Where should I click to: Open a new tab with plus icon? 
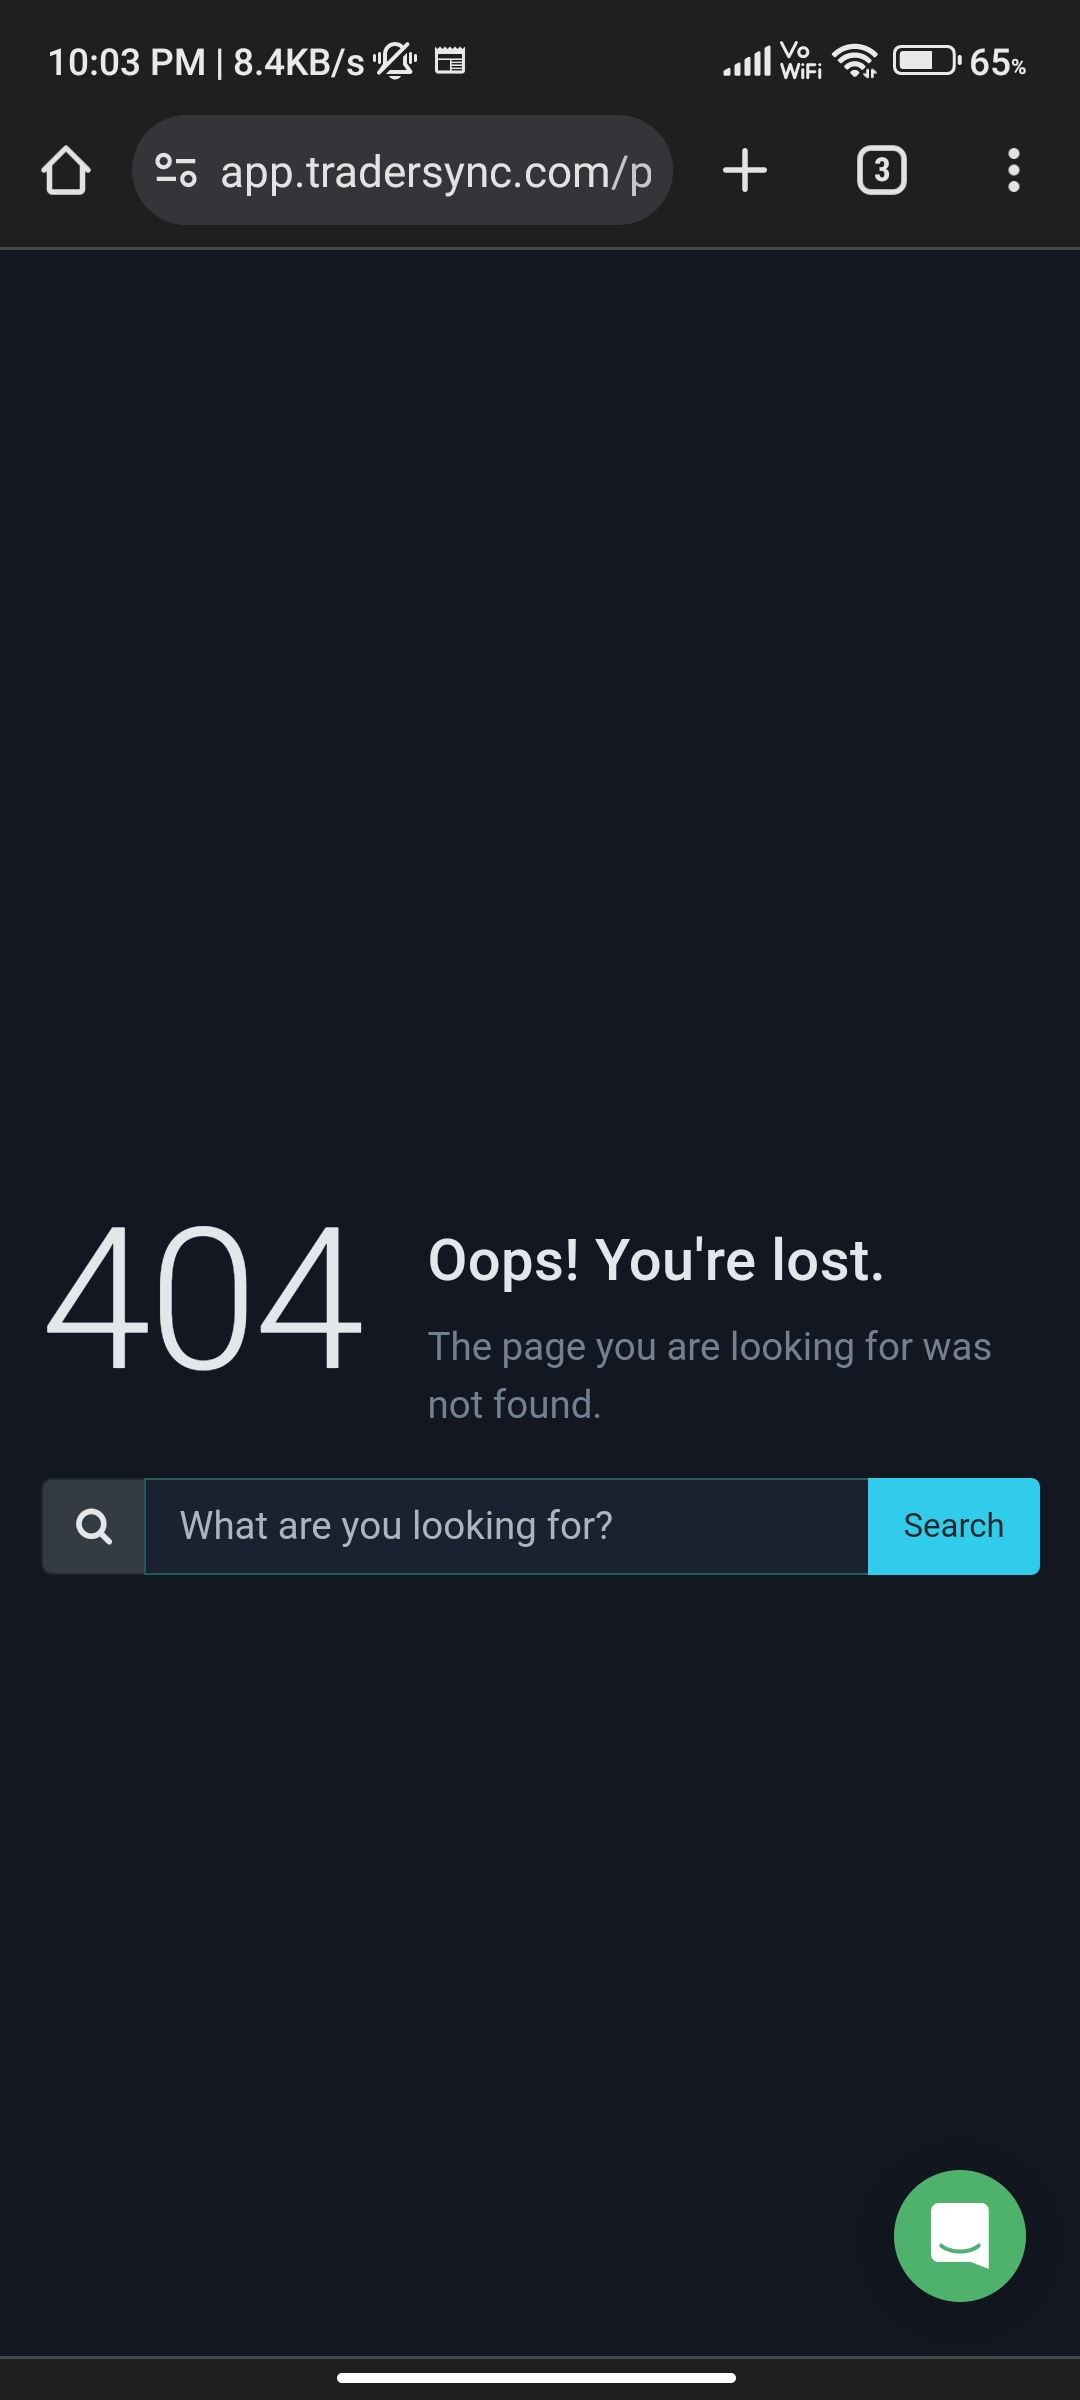(745, 170)
